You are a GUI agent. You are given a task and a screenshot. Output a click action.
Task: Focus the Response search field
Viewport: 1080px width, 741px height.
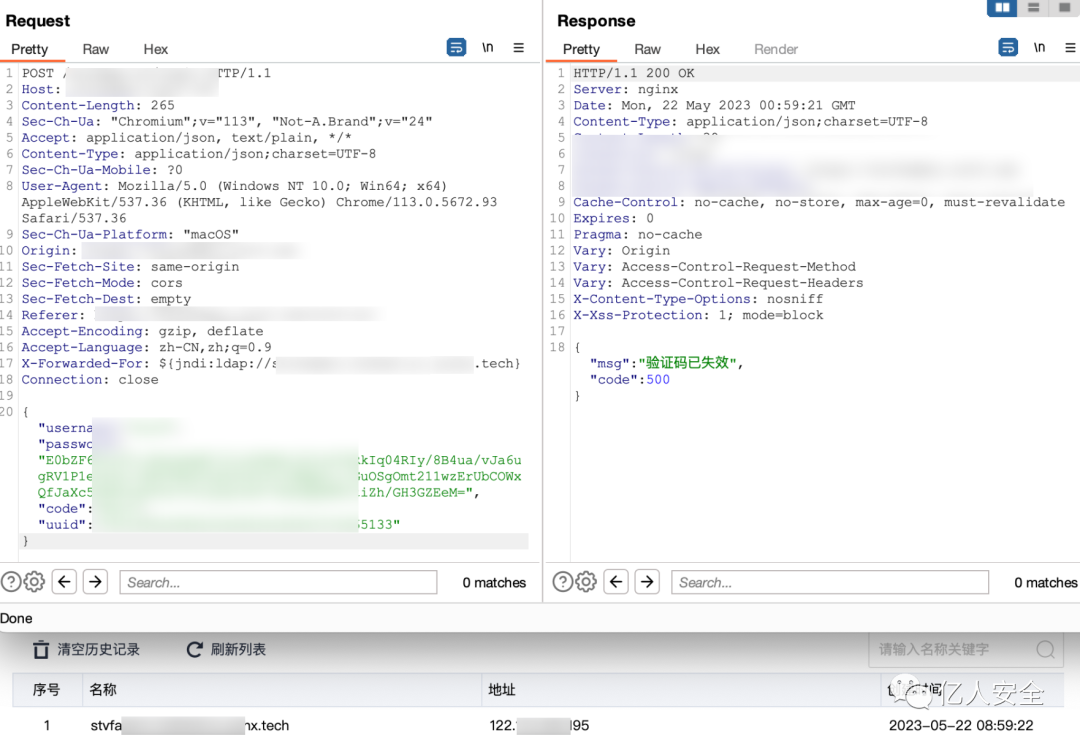pos(830,582)
